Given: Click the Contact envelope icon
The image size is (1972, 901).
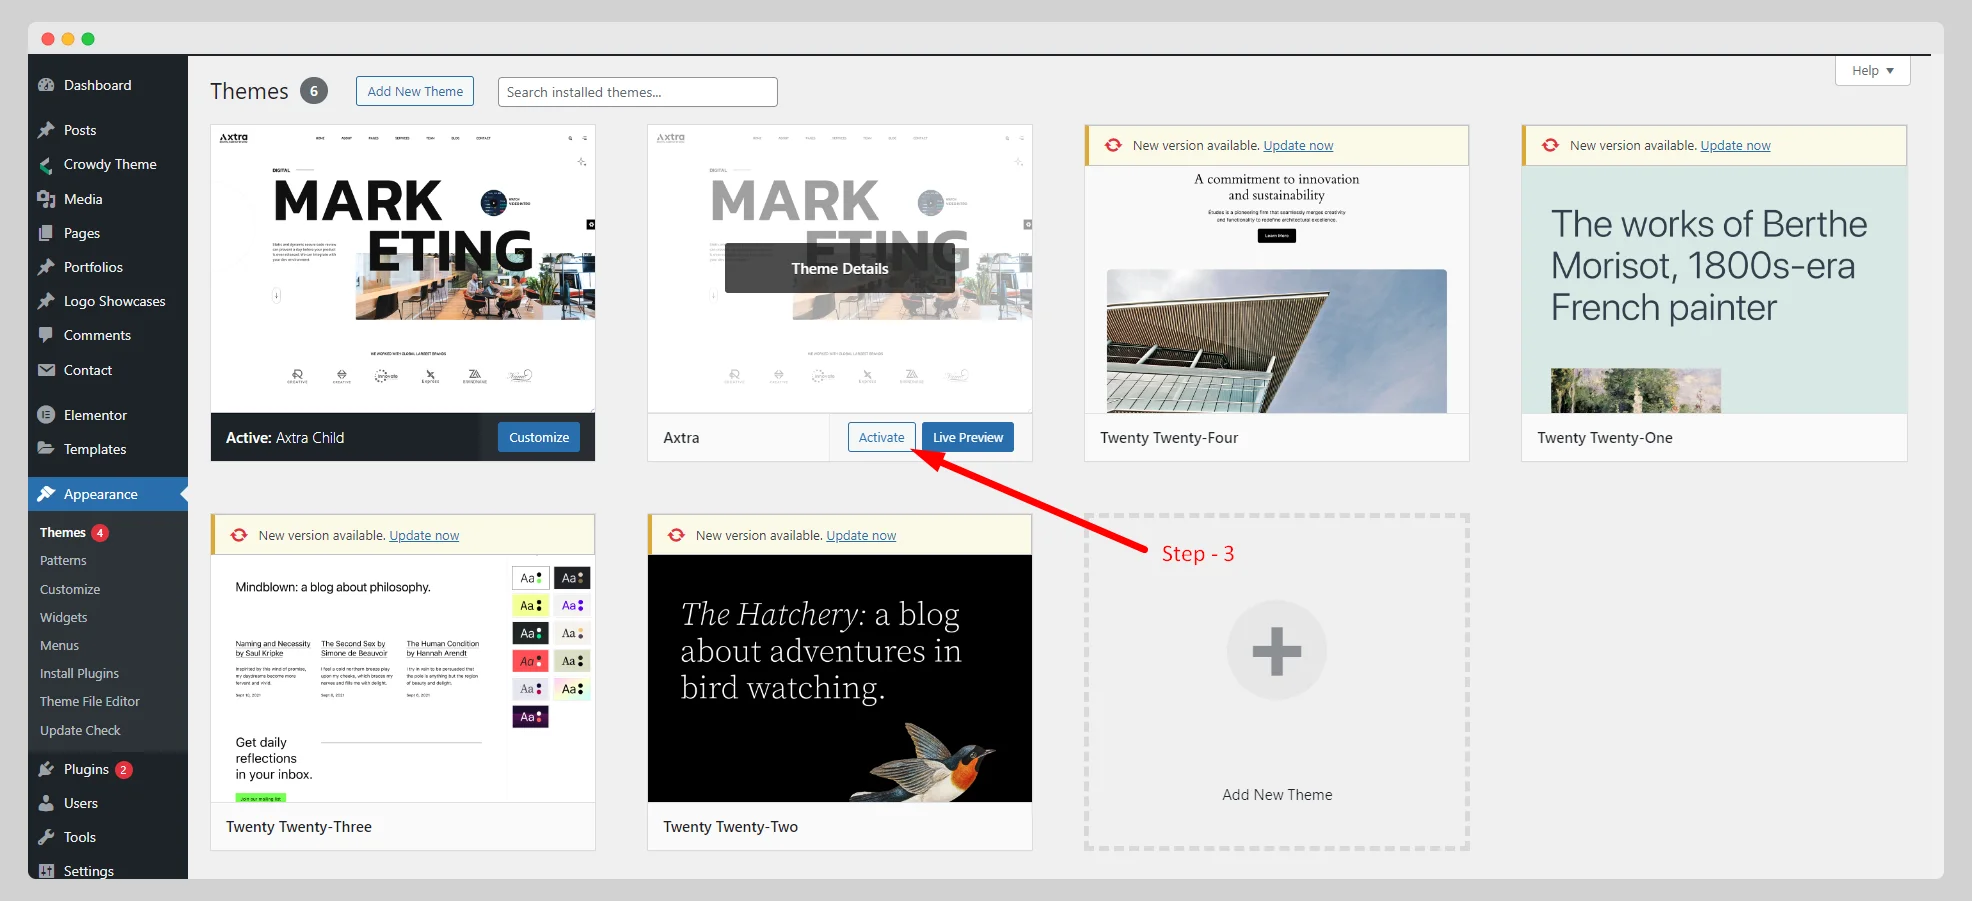Looking at the screenshot, I should coord(46,370).
